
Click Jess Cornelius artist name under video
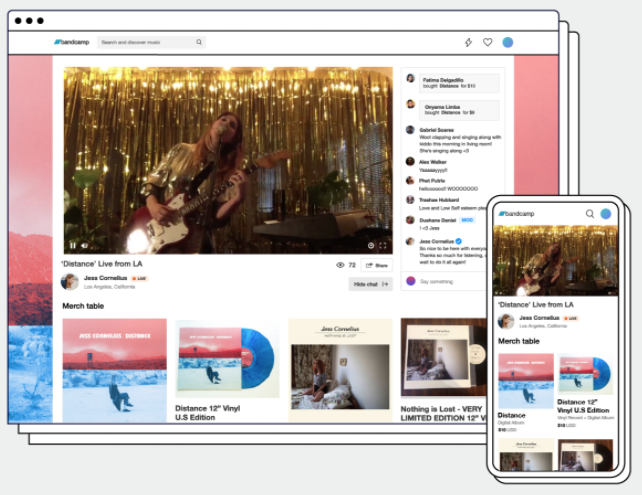[x=106, y=278]
